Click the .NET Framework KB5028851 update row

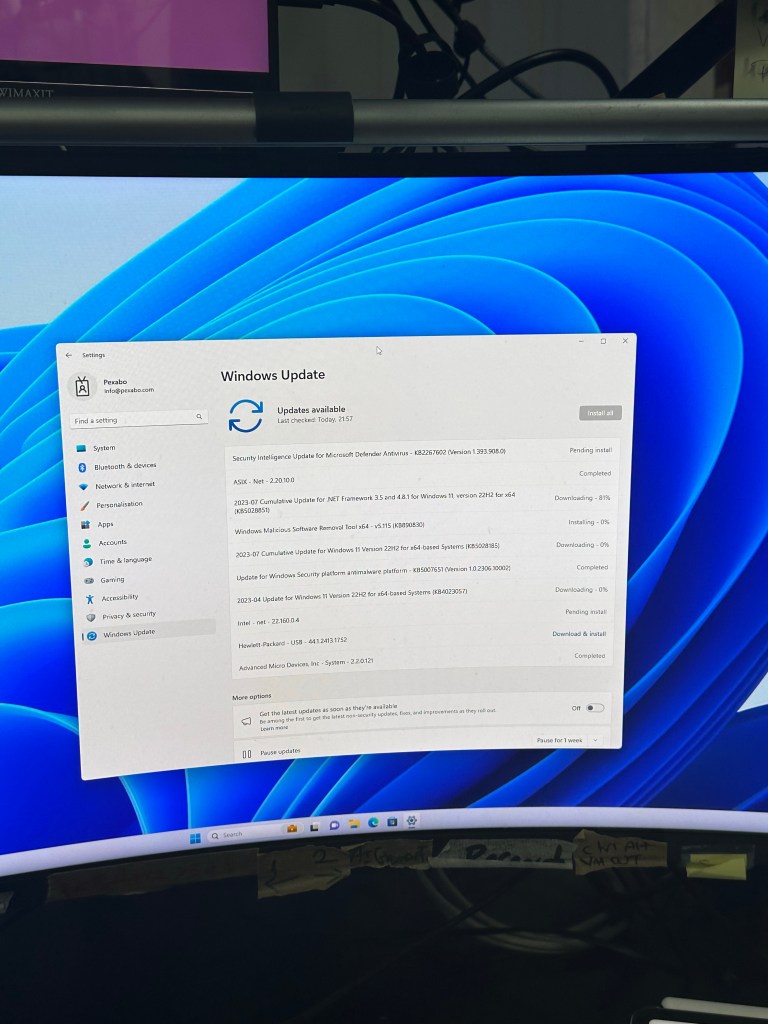420,502
